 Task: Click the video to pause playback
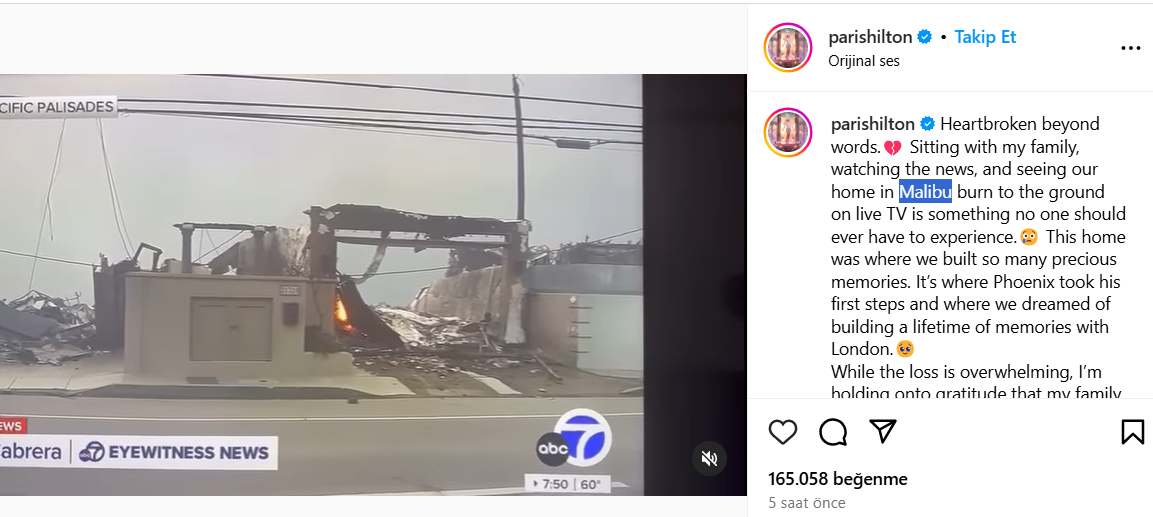coord(321,285)
